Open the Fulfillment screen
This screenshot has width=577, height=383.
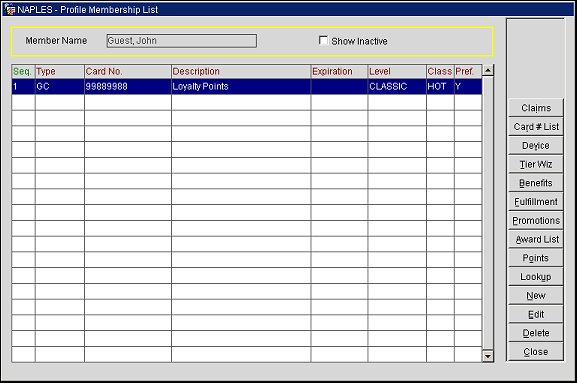pyautogui.click(x=536, y=202)
